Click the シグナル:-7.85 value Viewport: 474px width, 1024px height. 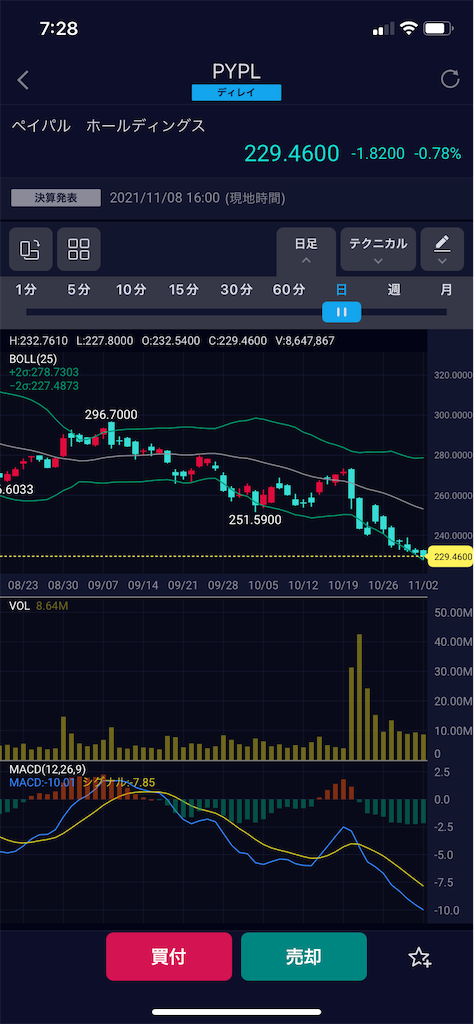[x=119, y=782]
